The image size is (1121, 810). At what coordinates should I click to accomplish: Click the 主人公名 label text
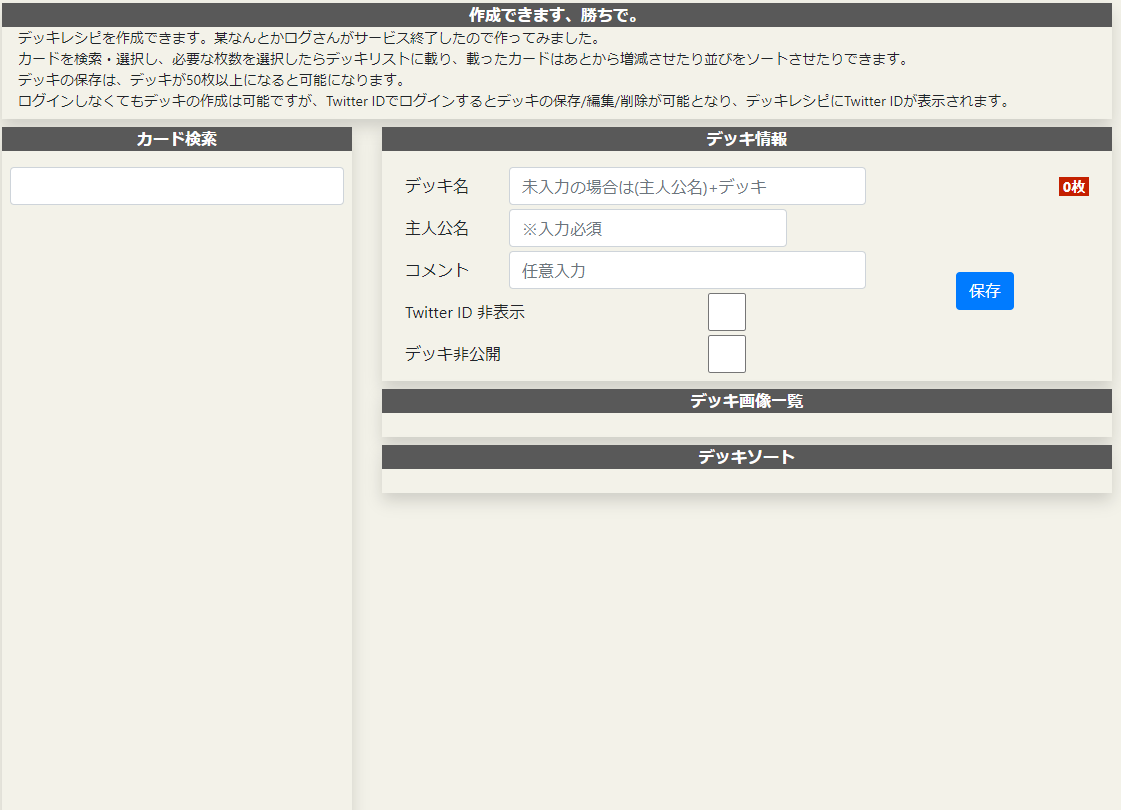click(x=436, y=228)
